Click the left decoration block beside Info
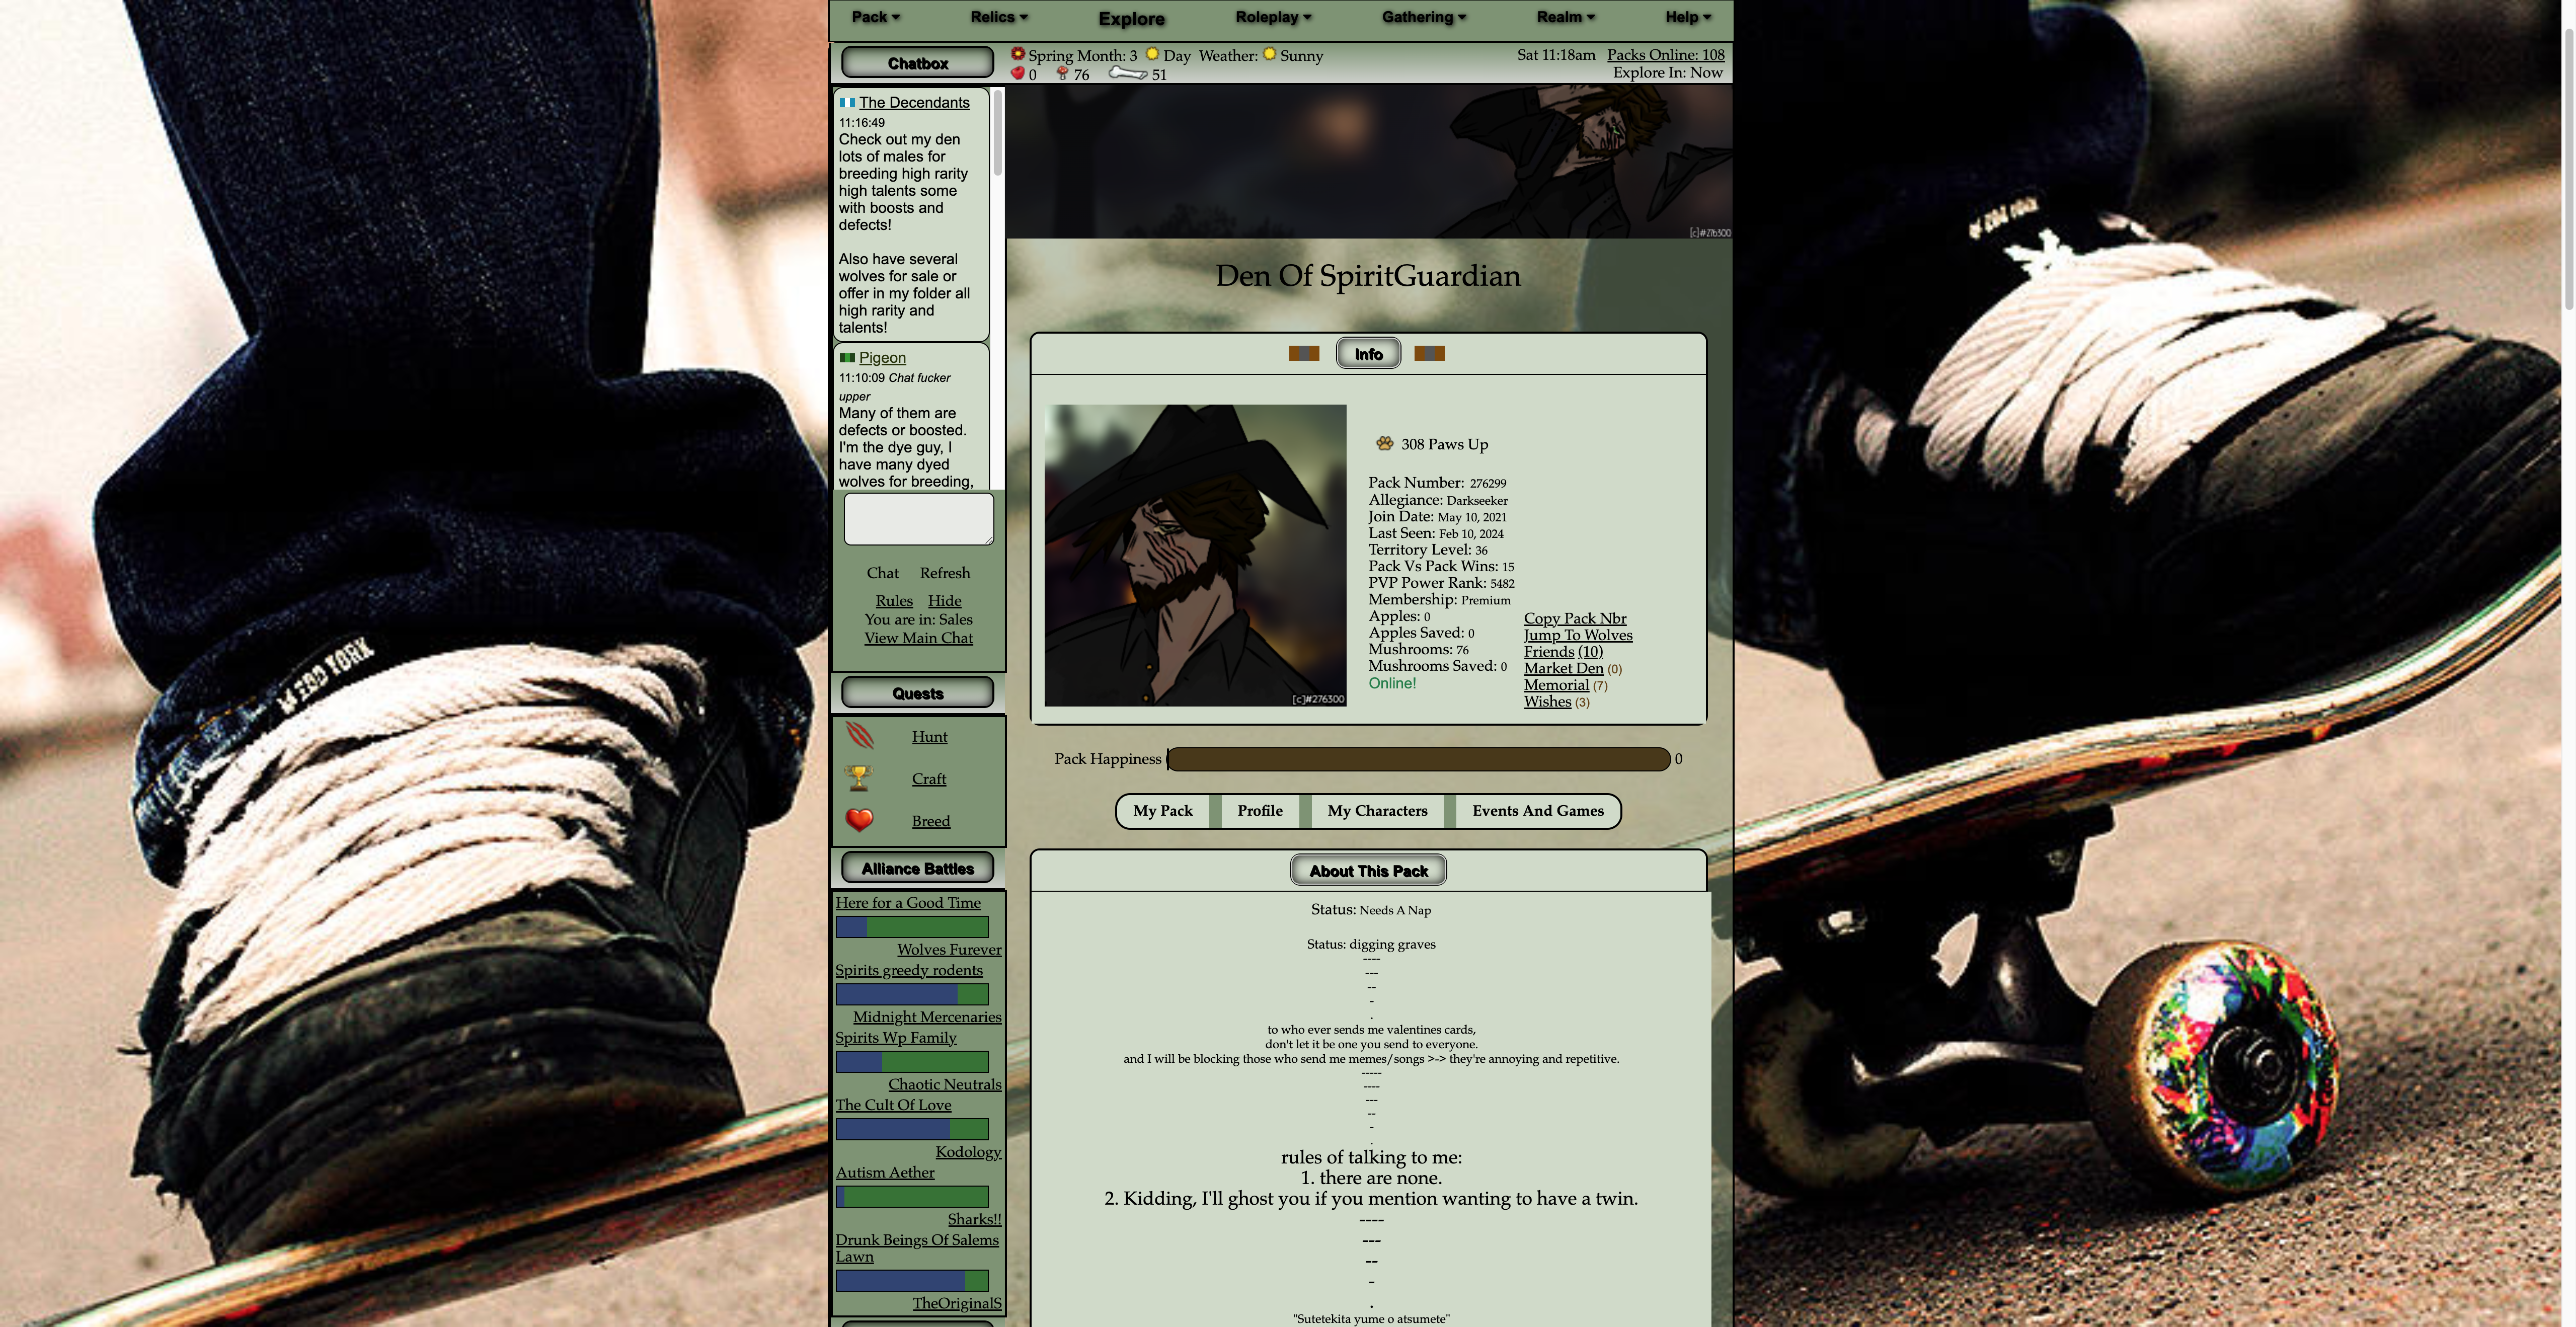 click(x=1304, y=353)
